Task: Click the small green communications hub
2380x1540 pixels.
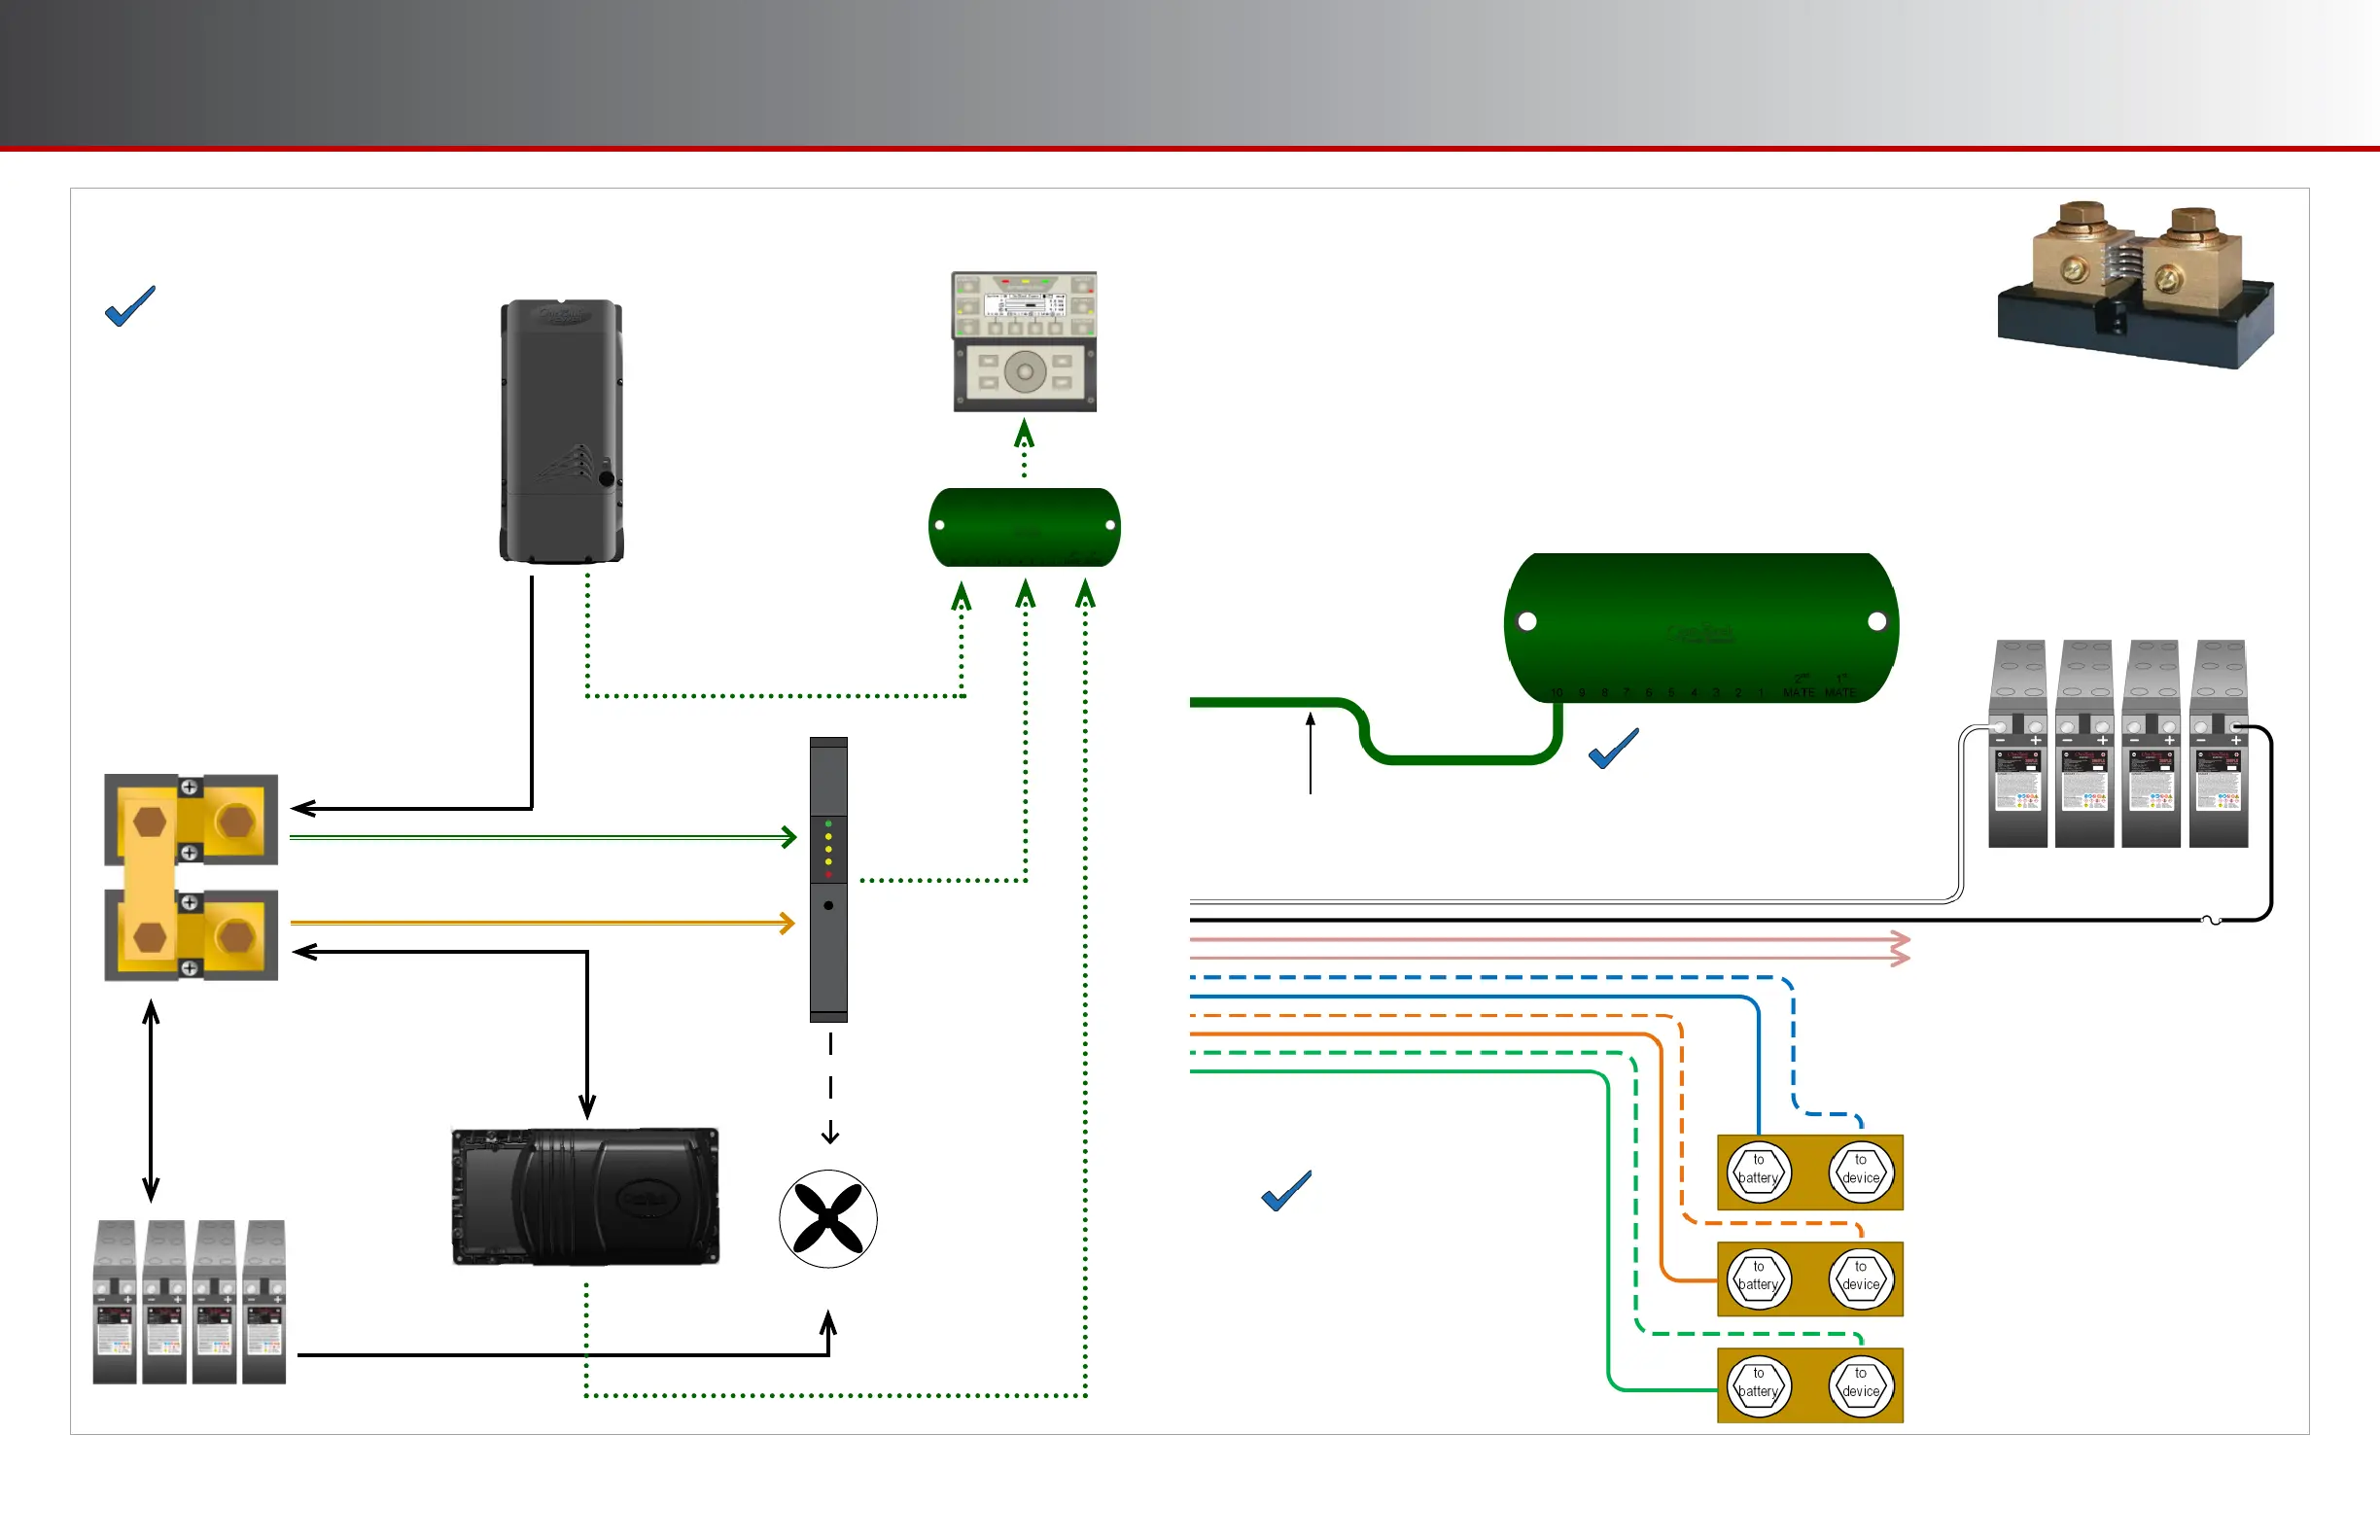Action: pos(1024,527)
